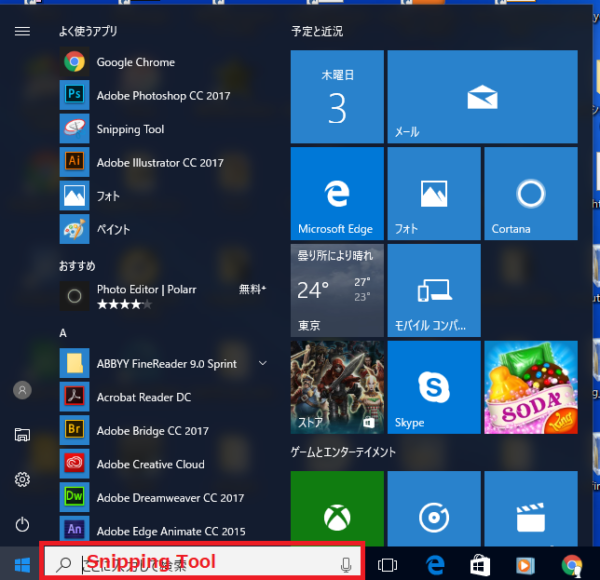Image resolution: width=600 pixels, height=580 pixels.
Task: Focus the taskbar search box
Action: tap(202, 561)
